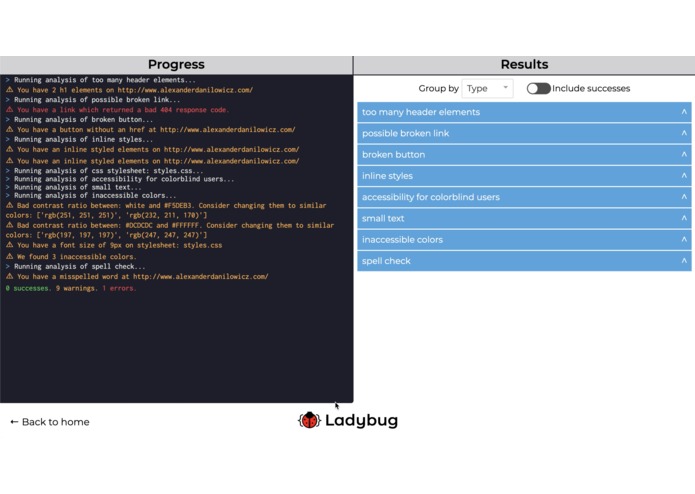Click warning icon beside 3 inaccessible colors

pos(9,257)
